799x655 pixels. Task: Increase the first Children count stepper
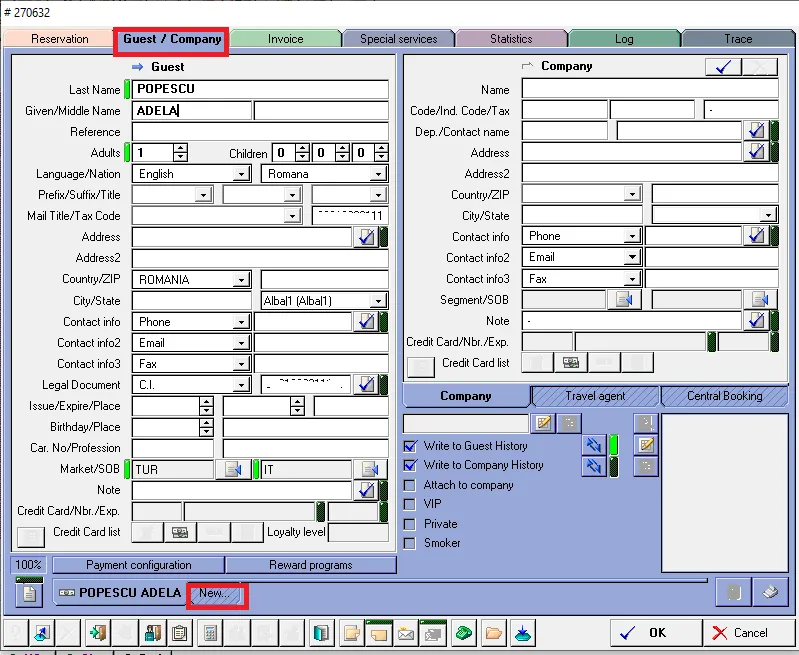303,148
